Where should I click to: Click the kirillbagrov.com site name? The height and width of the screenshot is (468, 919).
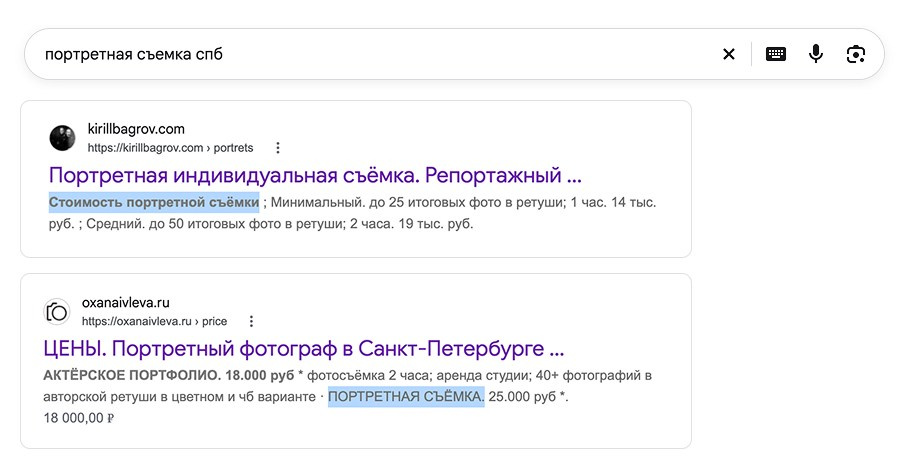[x=136, y=129]
